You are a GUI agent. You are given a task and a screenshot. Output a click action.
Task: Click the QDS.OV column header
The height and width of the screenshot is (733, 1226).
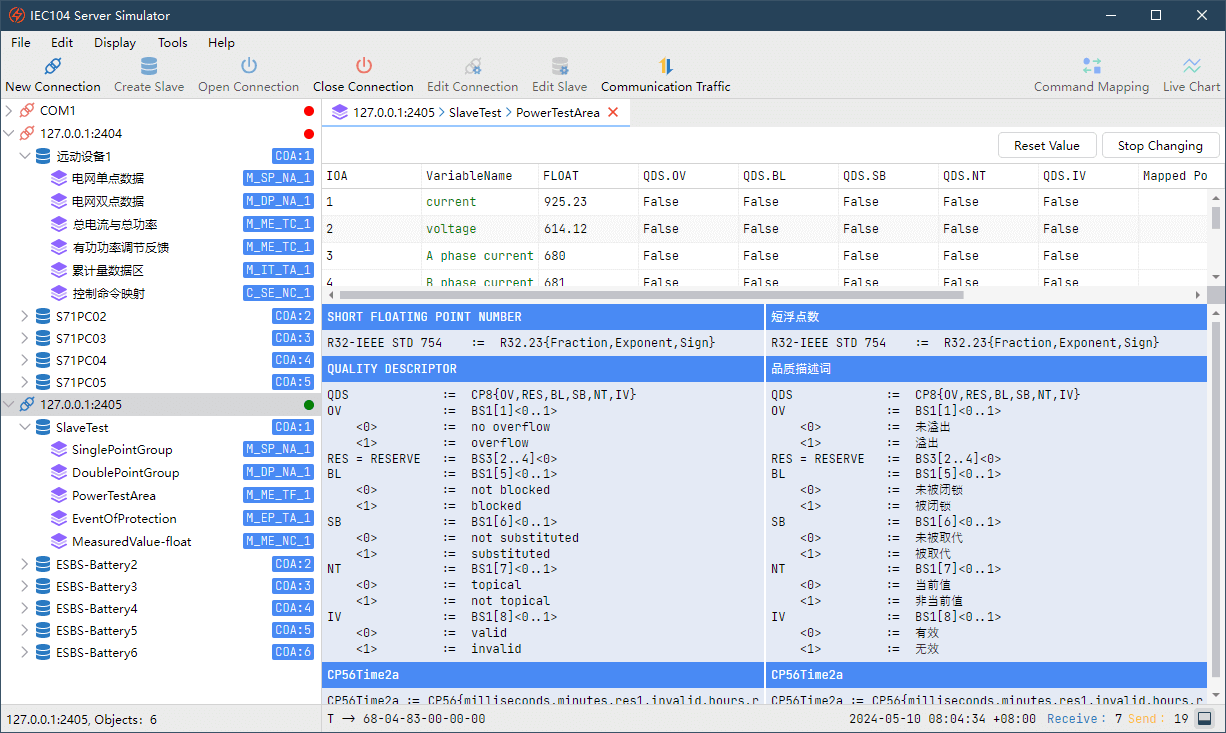pos(688,176)
